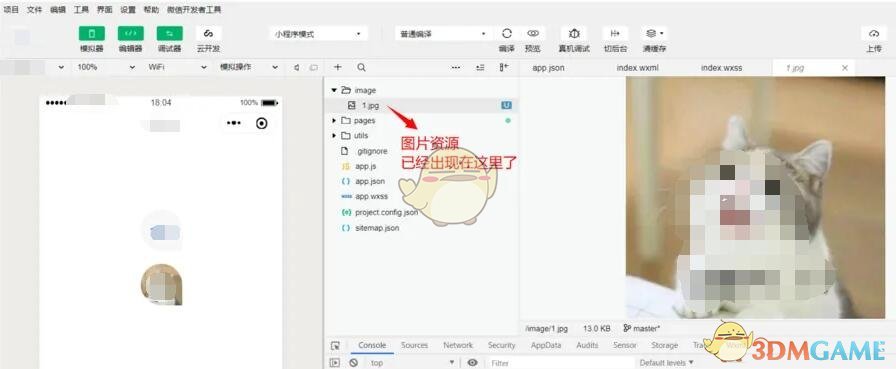896x369 pixels.
Task: Expand the utils folder
Action: [x=334, y=136]
